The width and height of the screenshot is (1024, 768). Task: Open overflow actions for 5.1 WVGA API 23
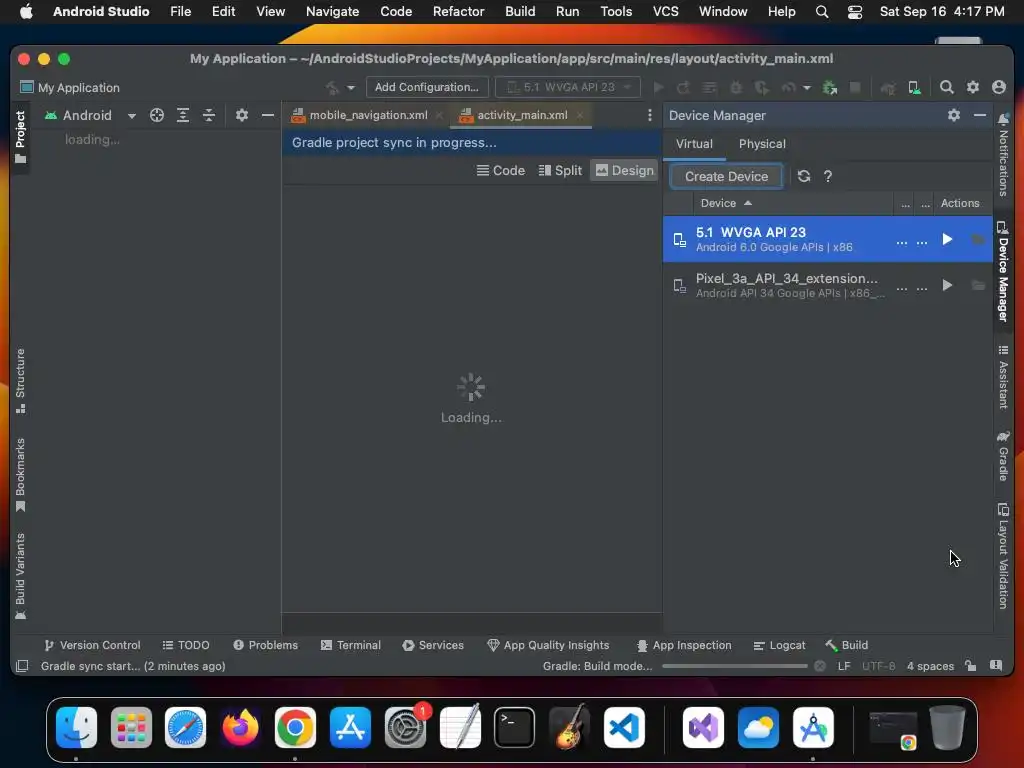[x=921, y=242]
